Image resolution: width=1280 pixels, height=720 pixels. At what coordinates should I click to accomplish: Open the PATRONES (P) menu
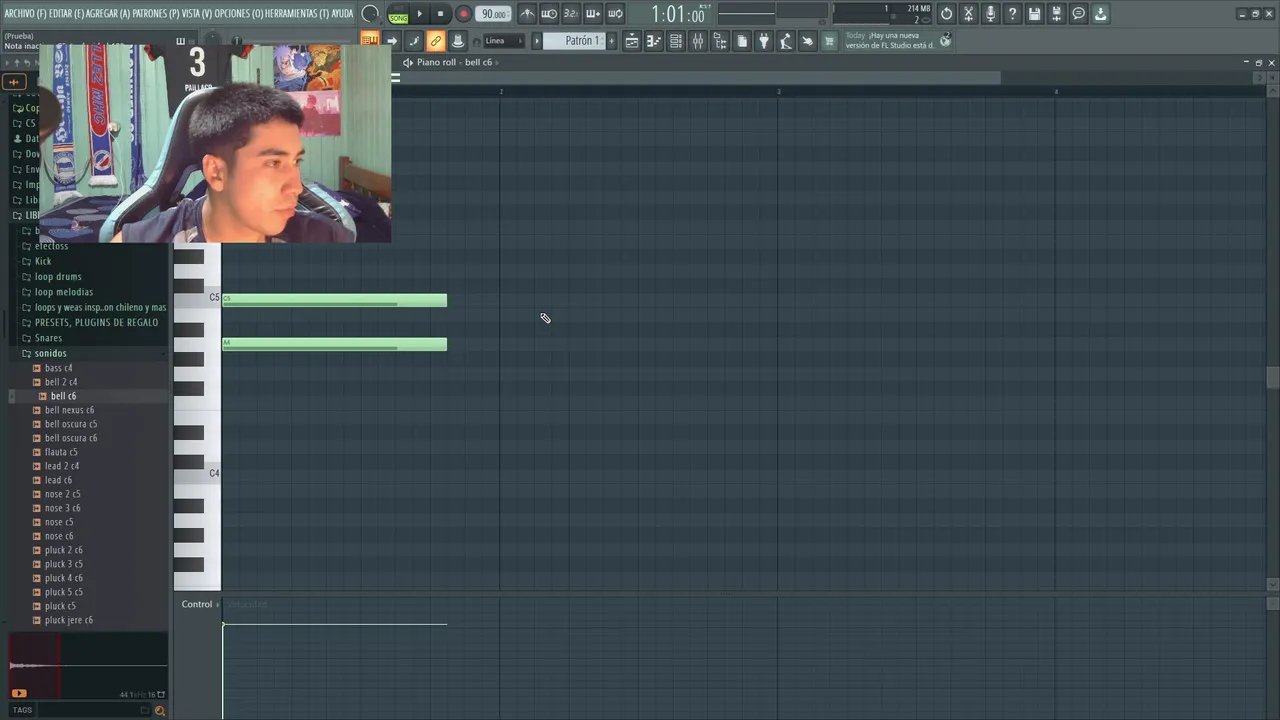pyautogui.click(x=156, y=14)
